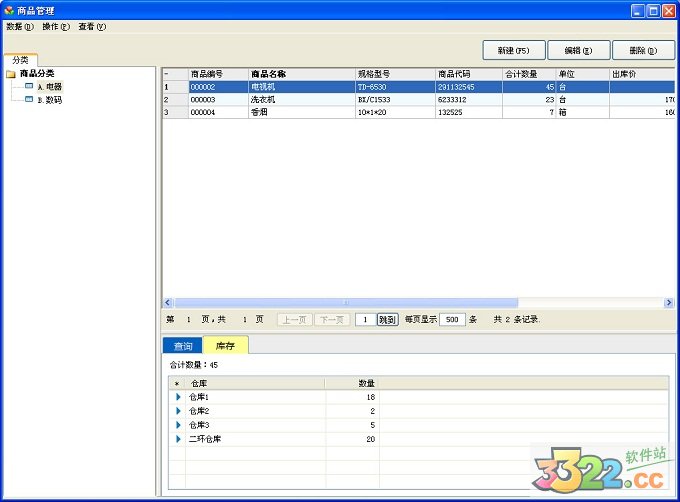The height and width of the screenshot is (502, 680).
Task: Select the 二环仓库 warehouse name
Action: pyautogui.click(x=205, y=439)
